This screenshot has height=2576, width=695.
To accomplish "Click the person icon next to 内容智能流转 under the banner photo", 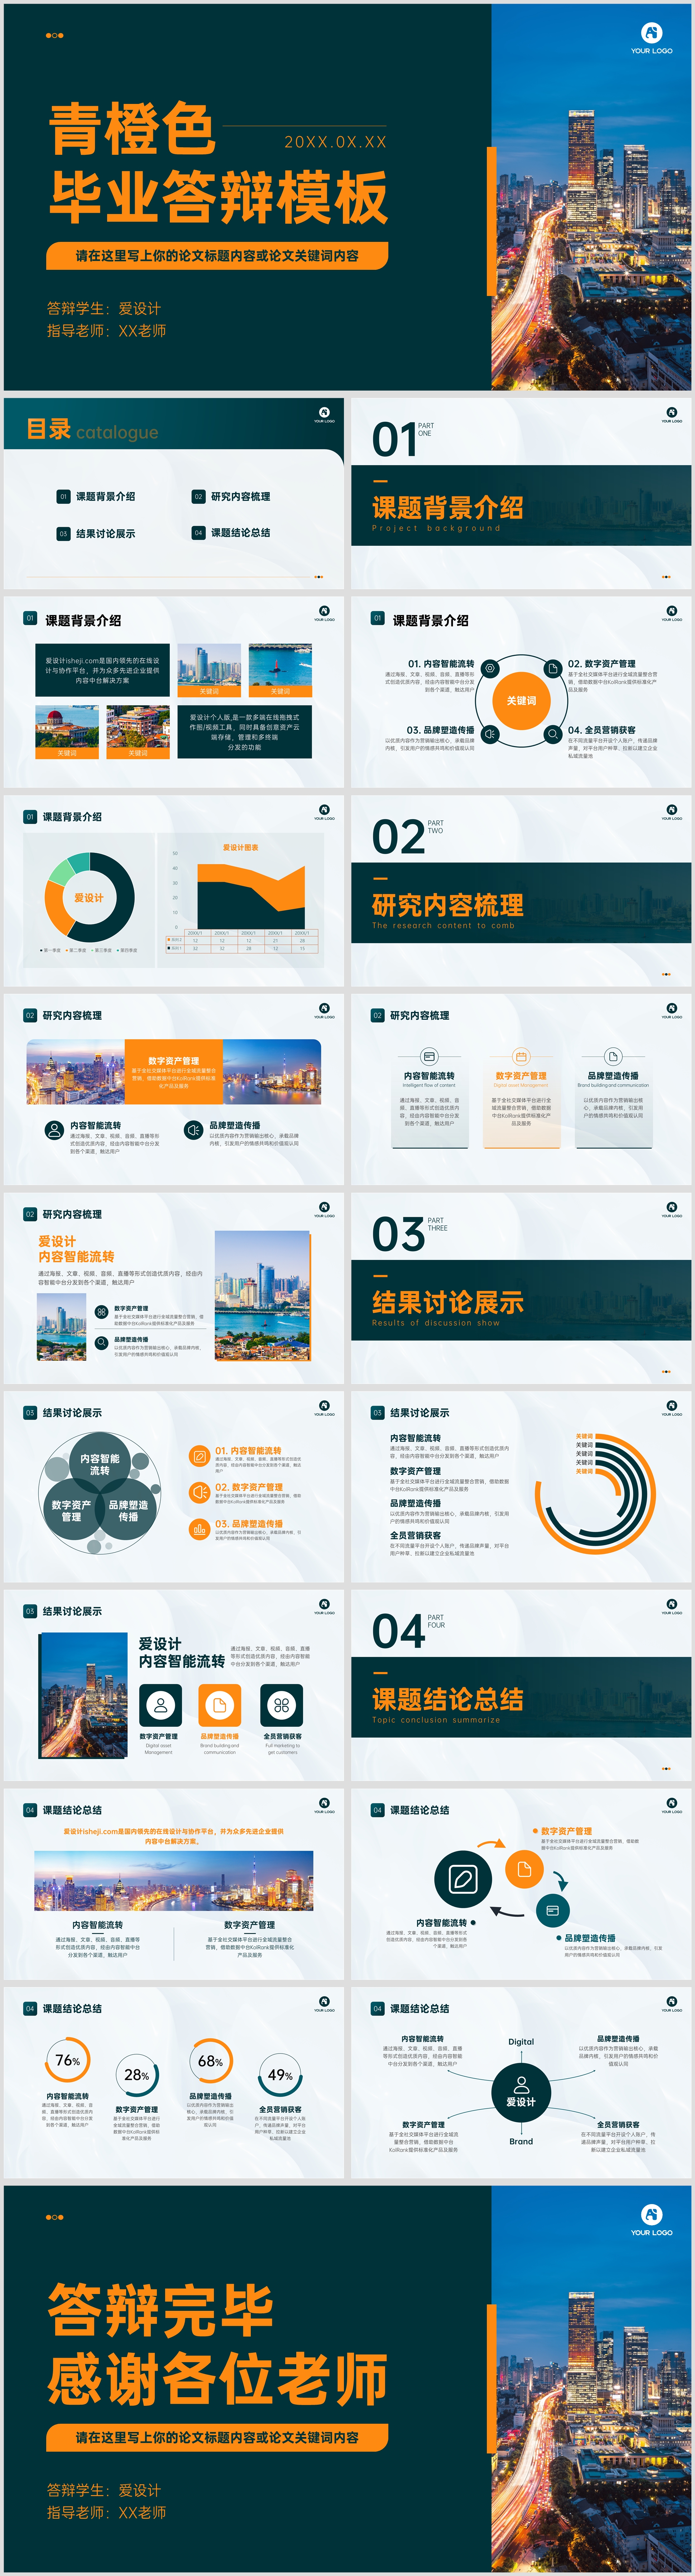I will [54, 1130].
